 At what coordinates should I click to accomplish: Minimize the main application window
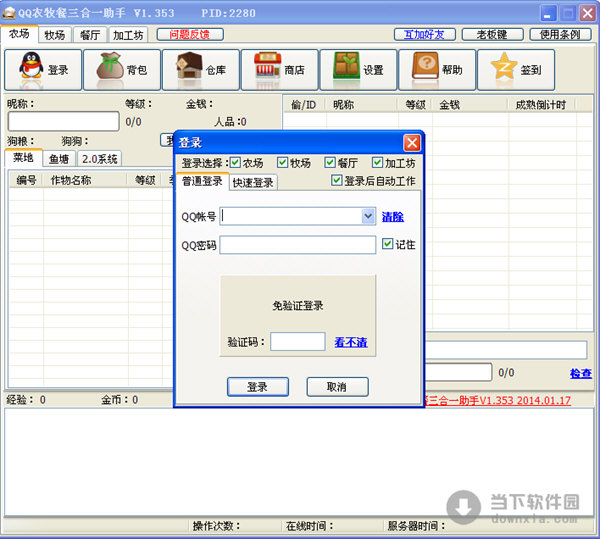tap(548, 13)
